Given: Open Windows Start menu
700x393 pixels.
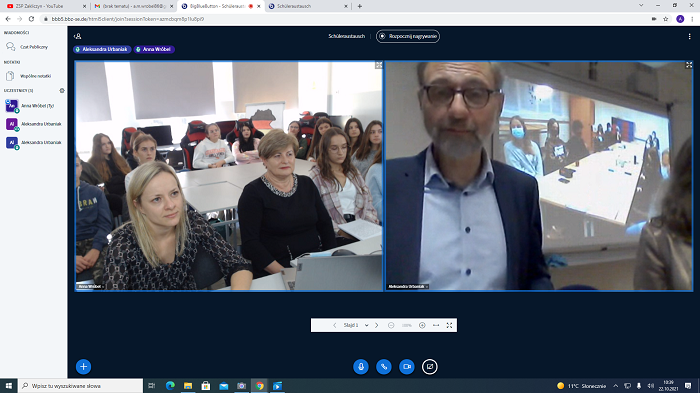Looking at the screenshot, I should [x=8, y=386].
